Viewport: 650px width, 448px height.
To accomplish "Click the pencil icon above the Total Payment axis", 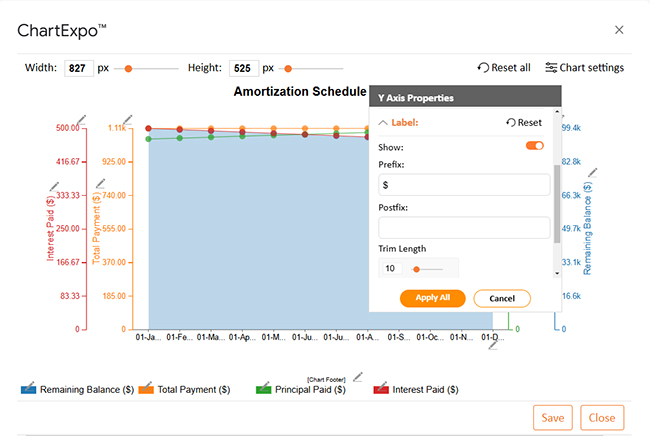I will pyautogui.click(x=99, y=183).
